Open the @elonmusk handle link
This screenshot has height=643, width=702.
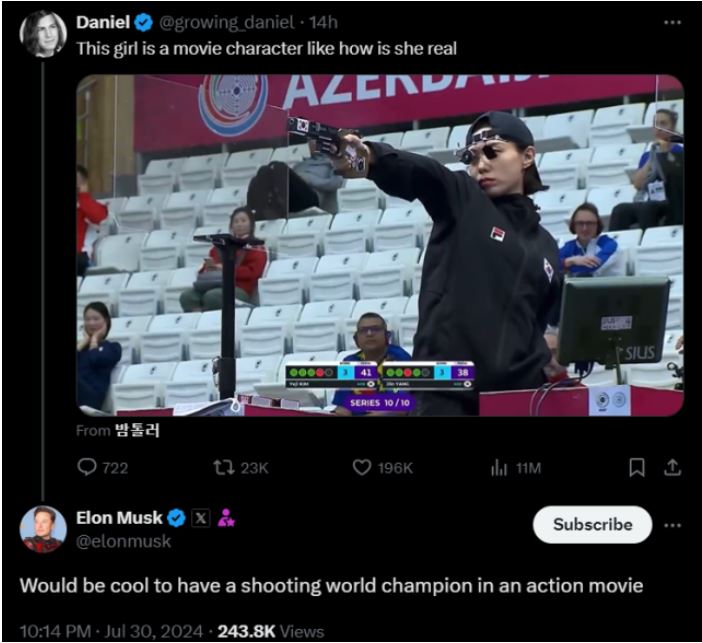pyautogui.click(x=124, y=541)
